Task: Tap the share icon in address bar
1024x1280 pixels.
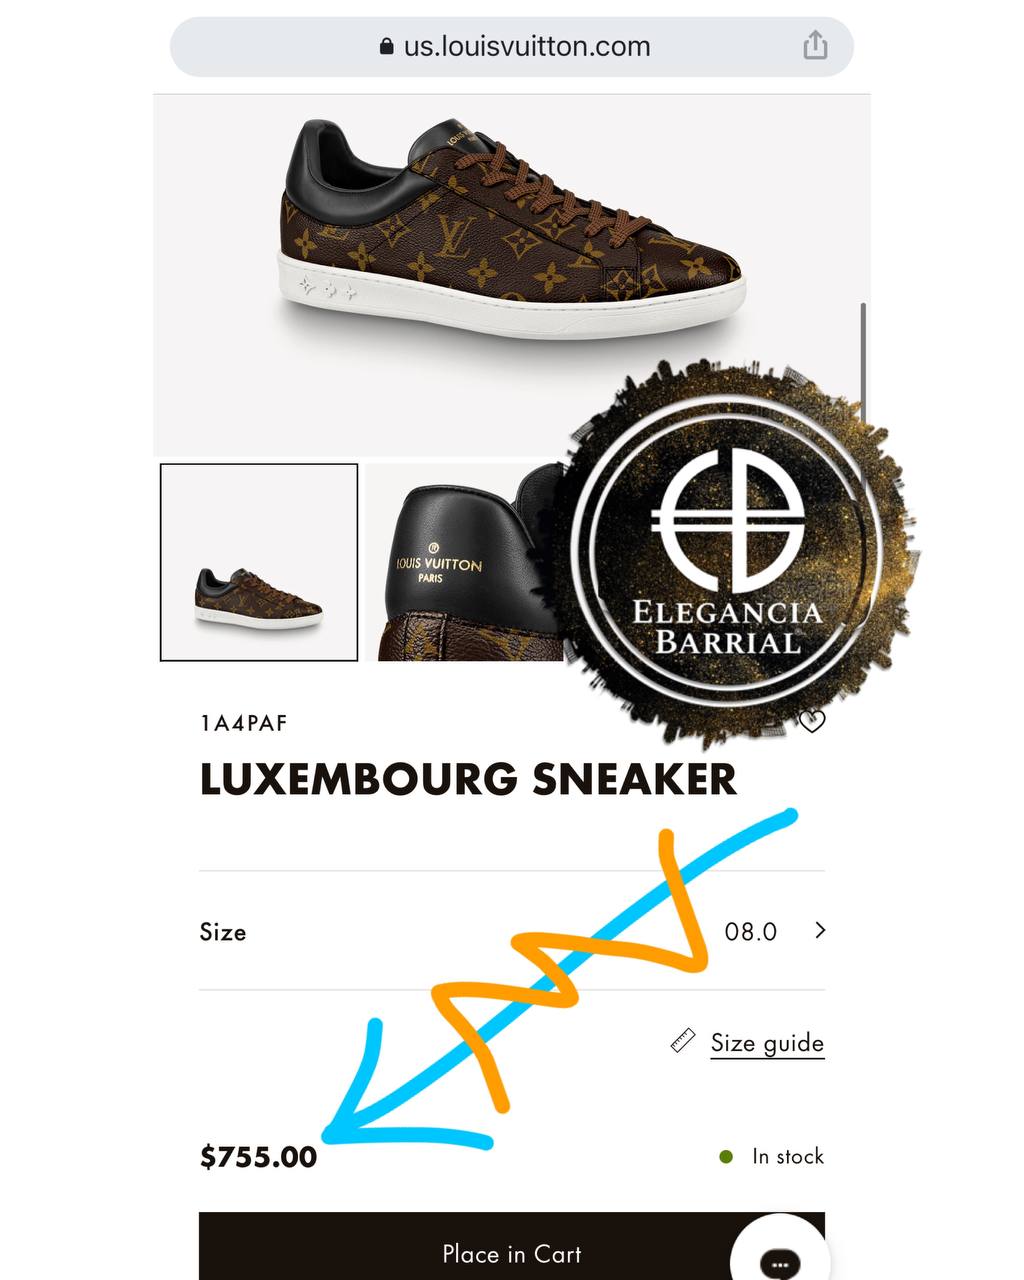Action: point(815,45)
